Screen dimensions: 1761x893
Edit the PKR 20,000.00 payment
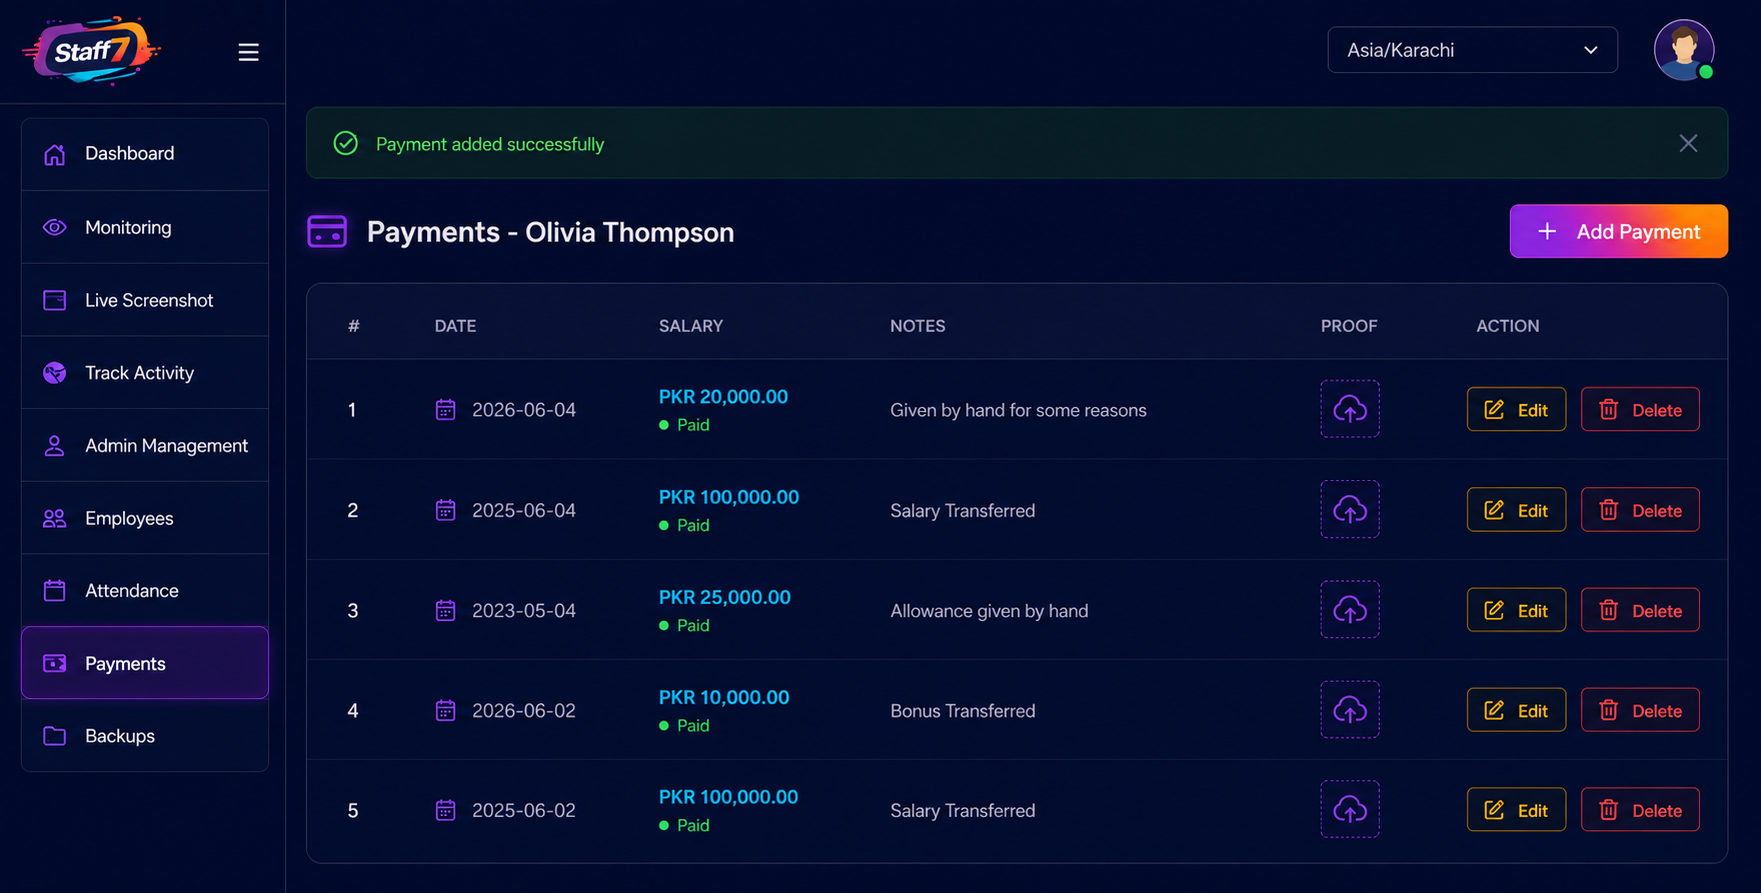(1516, 410)
